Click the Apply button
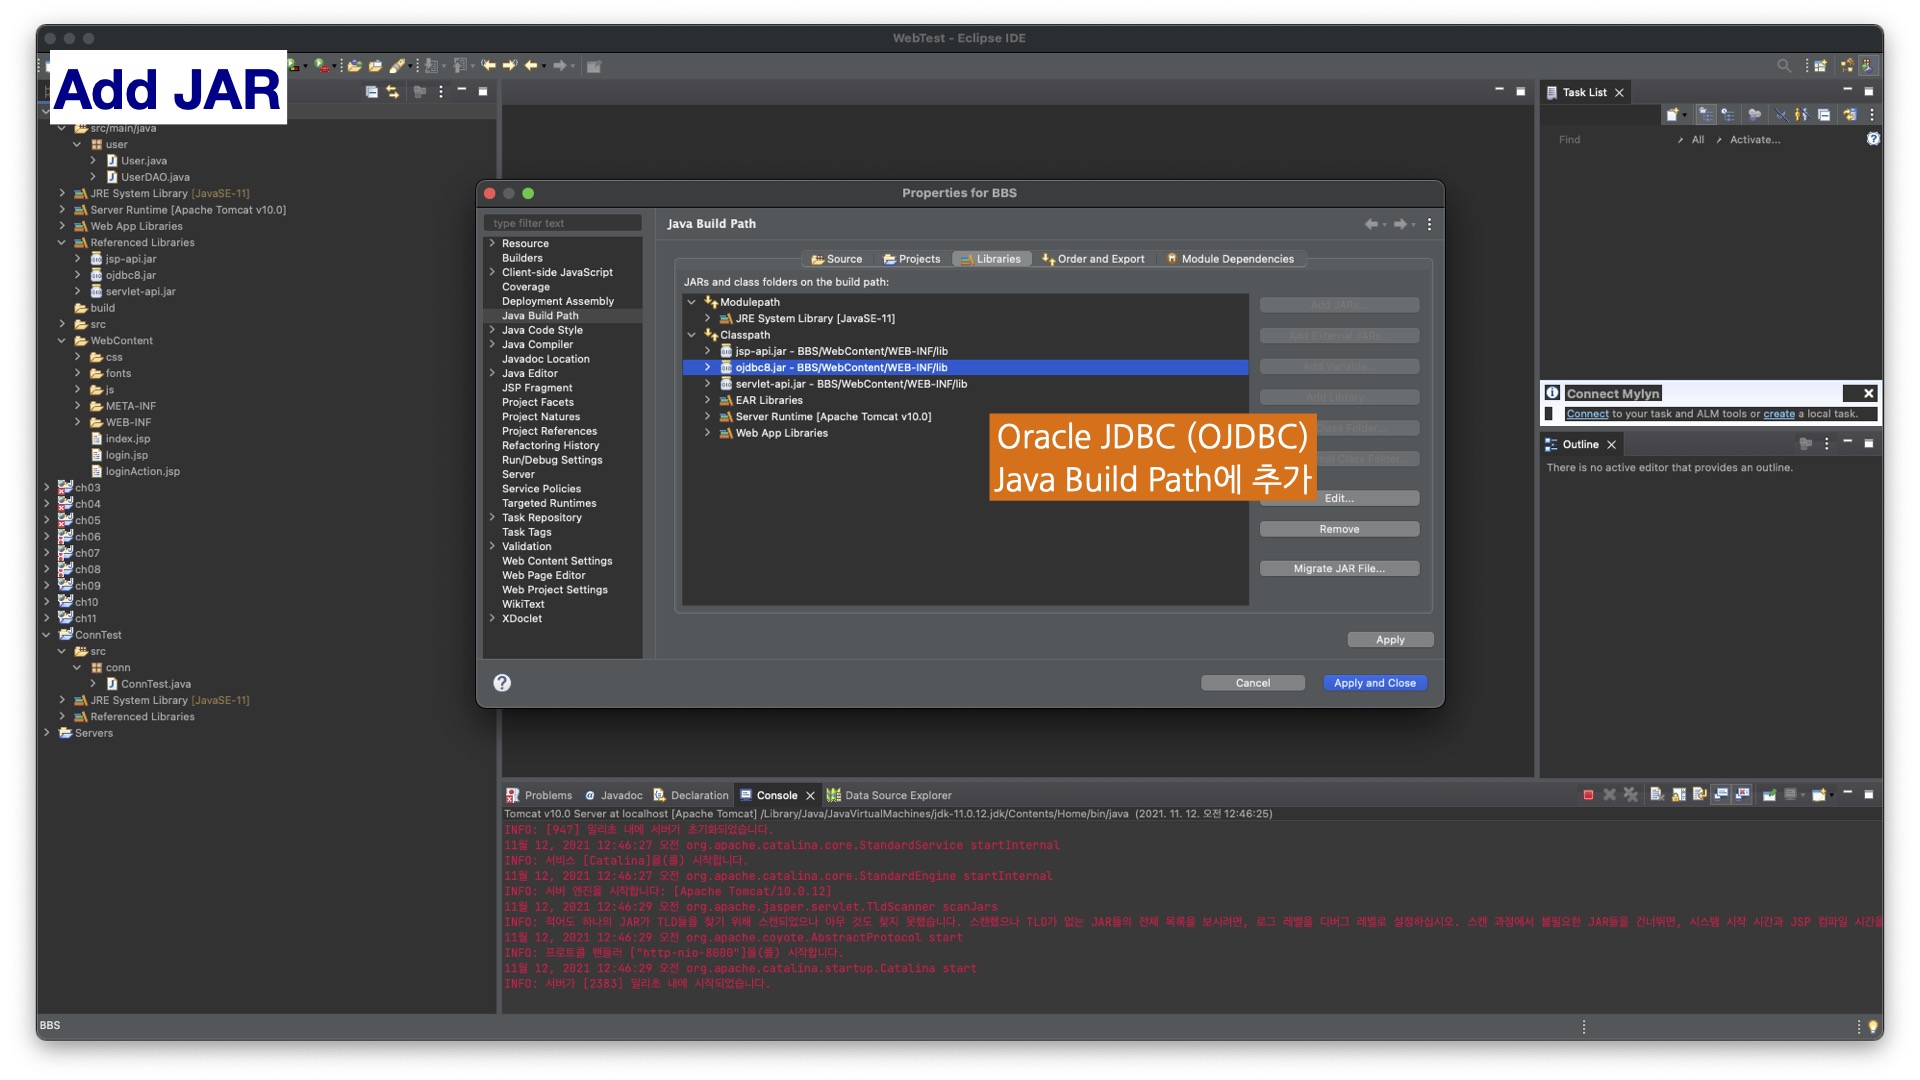The height and width of the screenshot is (1080, 1920). coord(1390,640)
